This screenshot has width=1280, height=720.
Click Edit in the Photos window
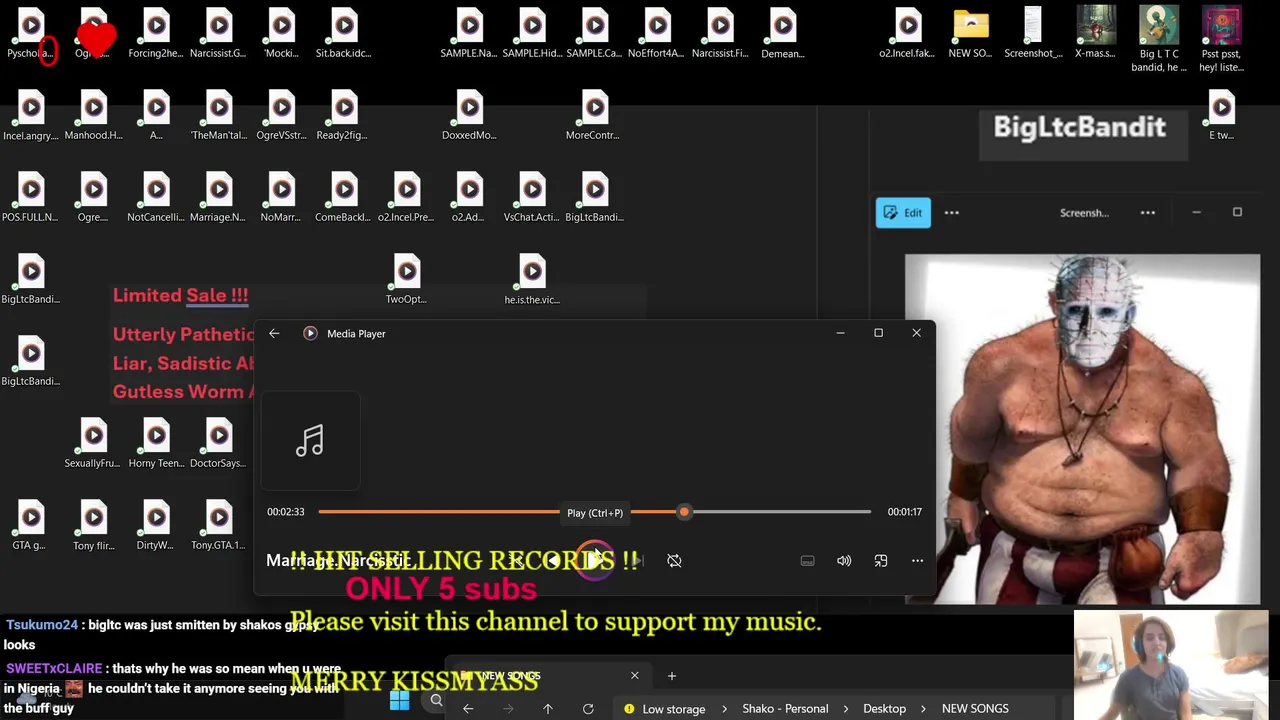click(x=903, y=213)
